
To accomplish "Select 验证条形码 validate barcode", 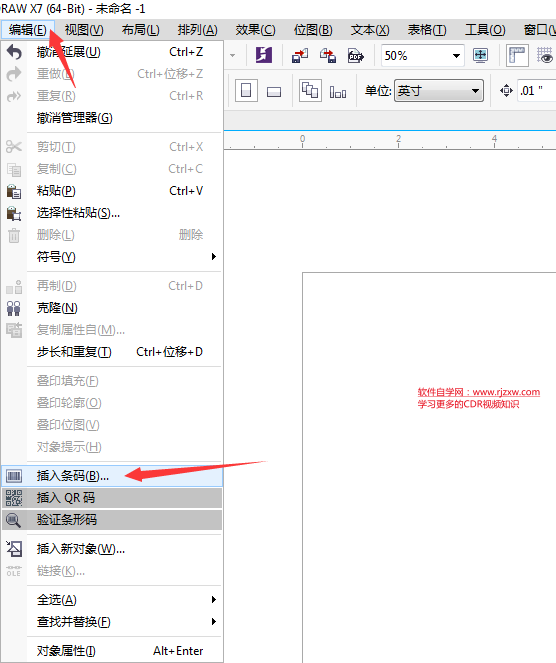I will pyautogui.click(x=112, y=520).
